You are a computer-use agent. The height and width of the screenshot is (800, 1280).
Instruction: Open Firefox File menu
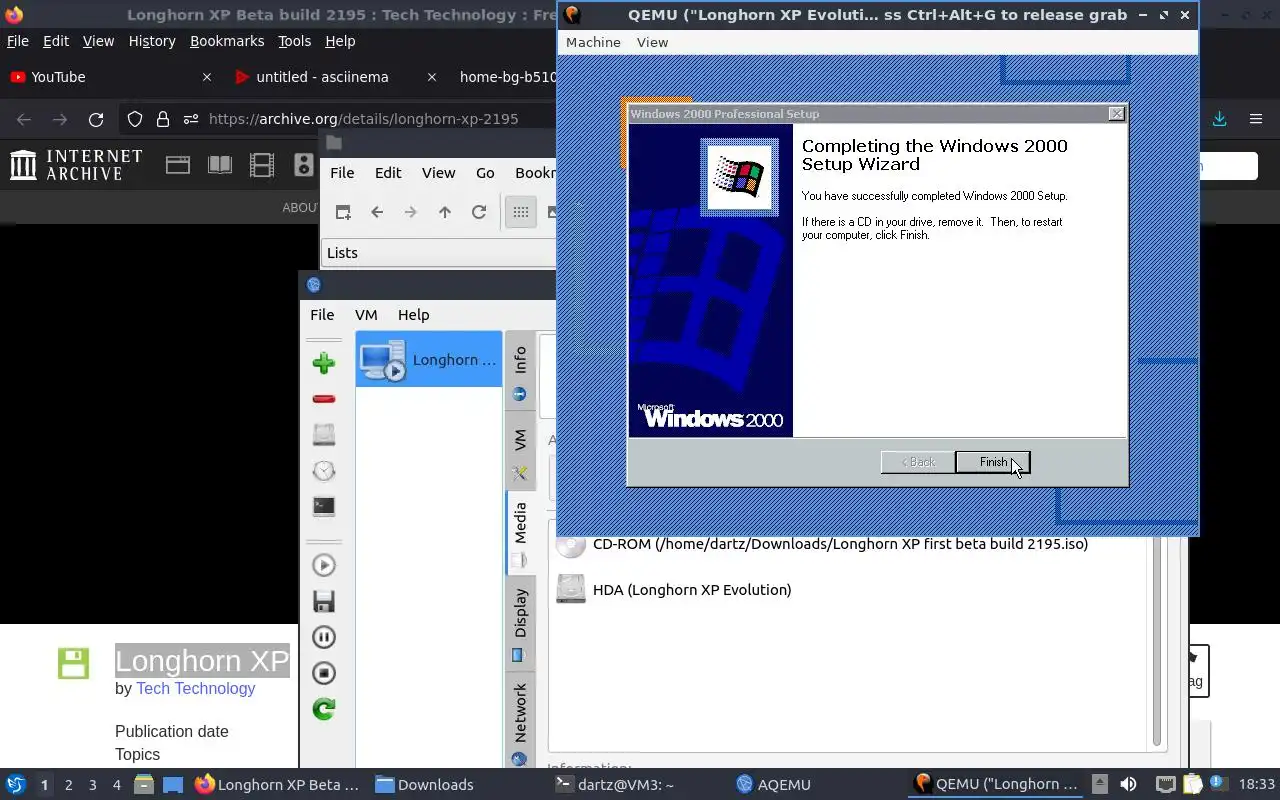point(18,41)
